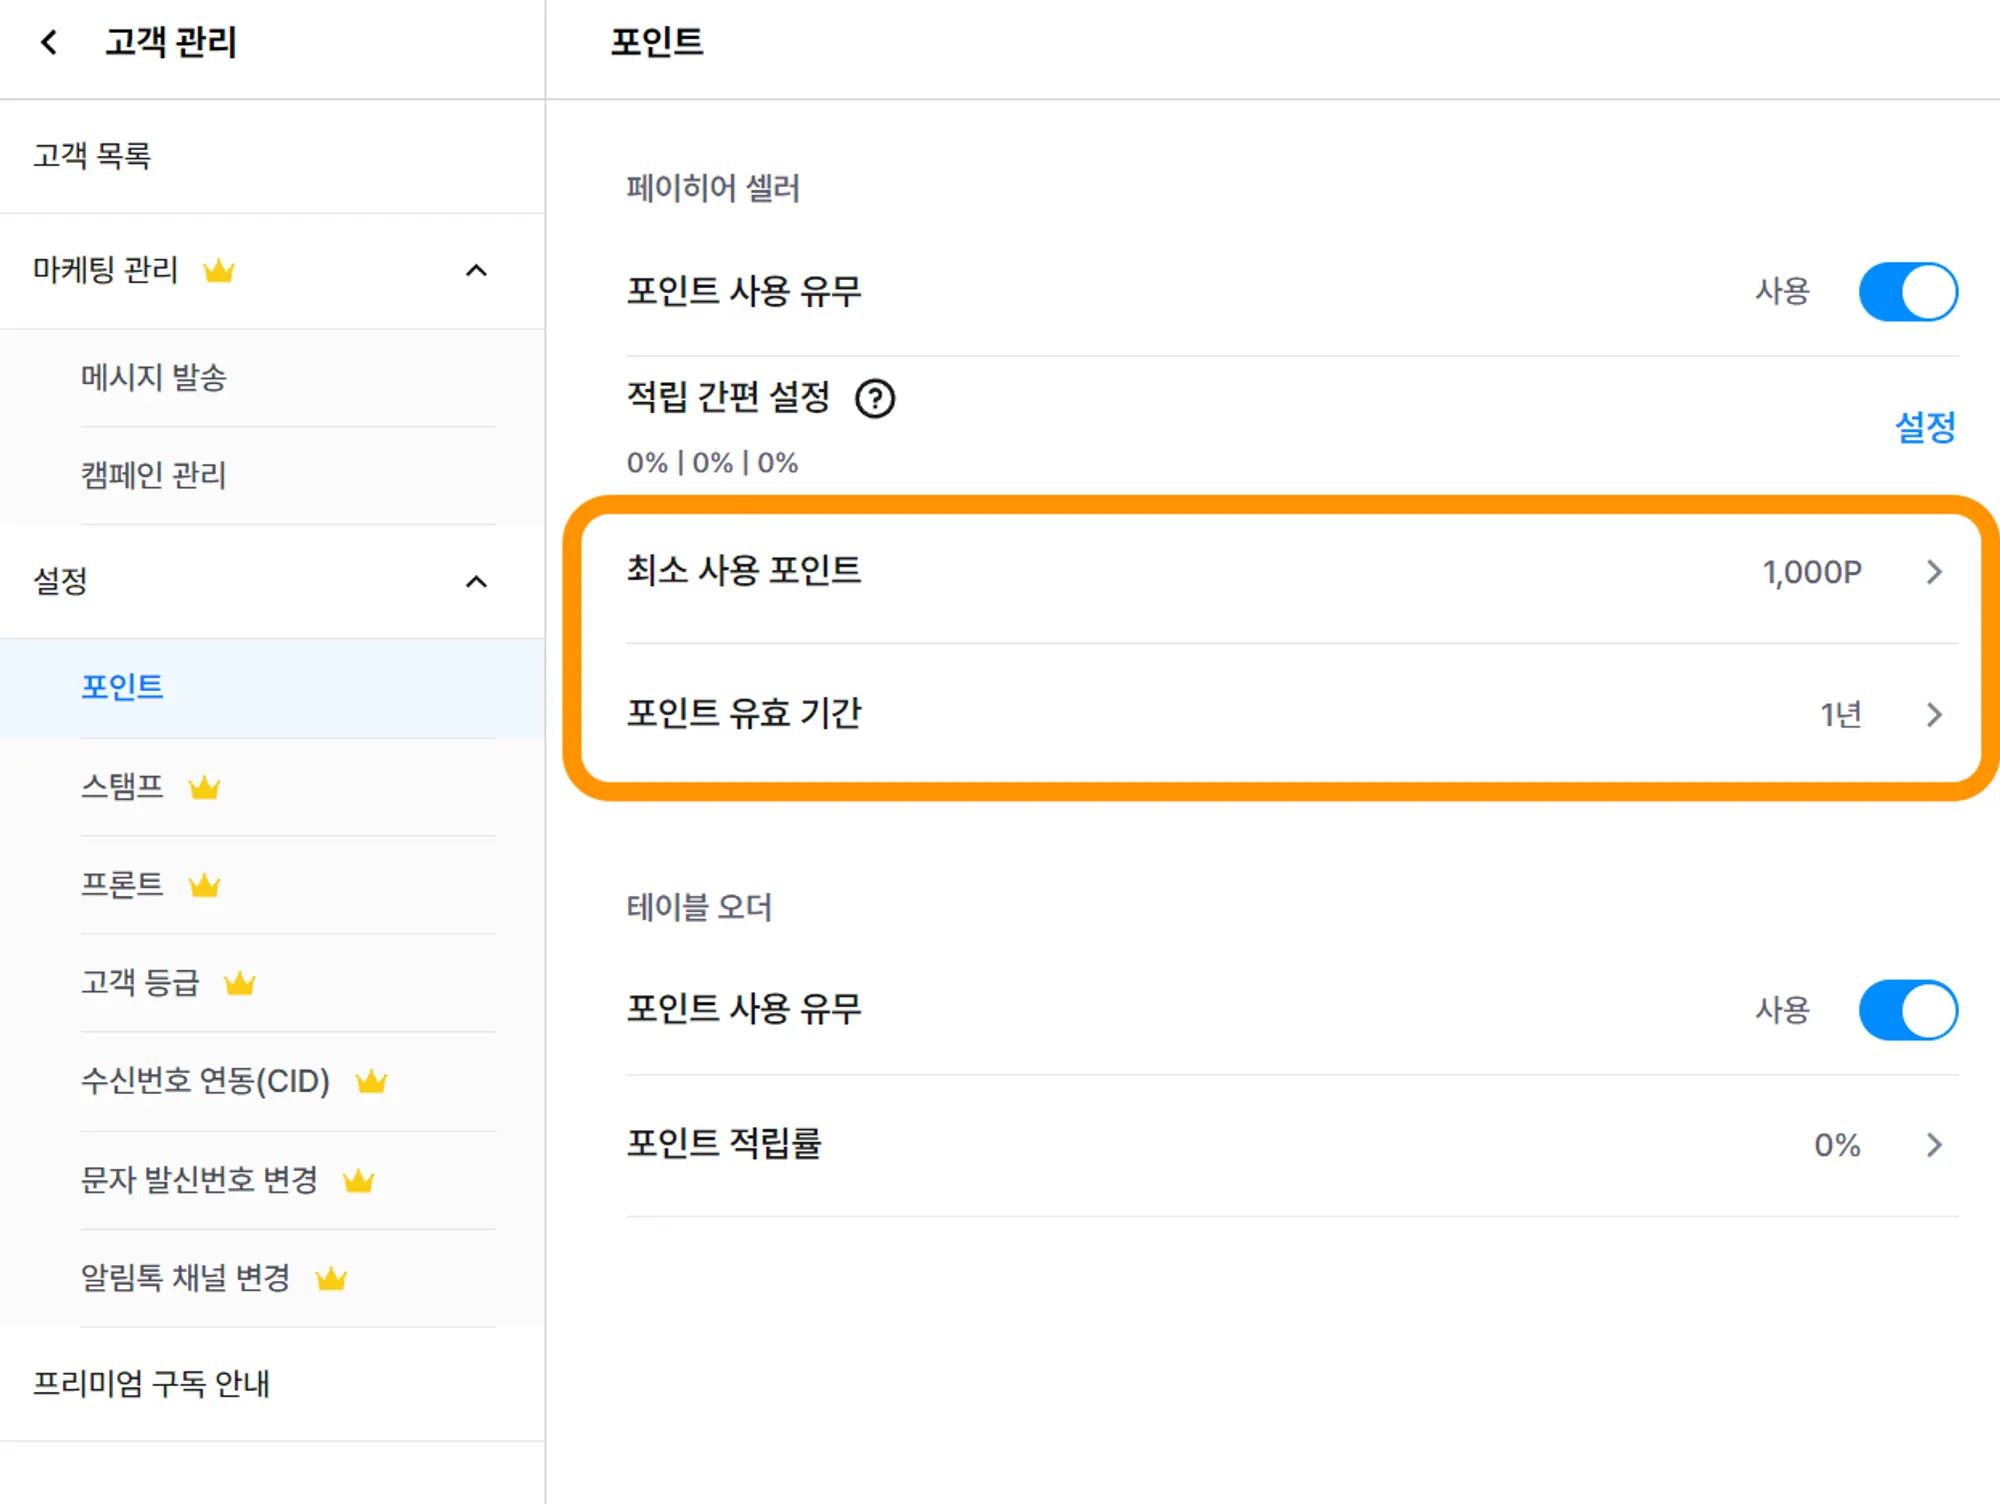2000x1504 pixels.
Task: Select 고객 목록 in the sidebar
Action: pyautogui.click(x=92, y=156)
